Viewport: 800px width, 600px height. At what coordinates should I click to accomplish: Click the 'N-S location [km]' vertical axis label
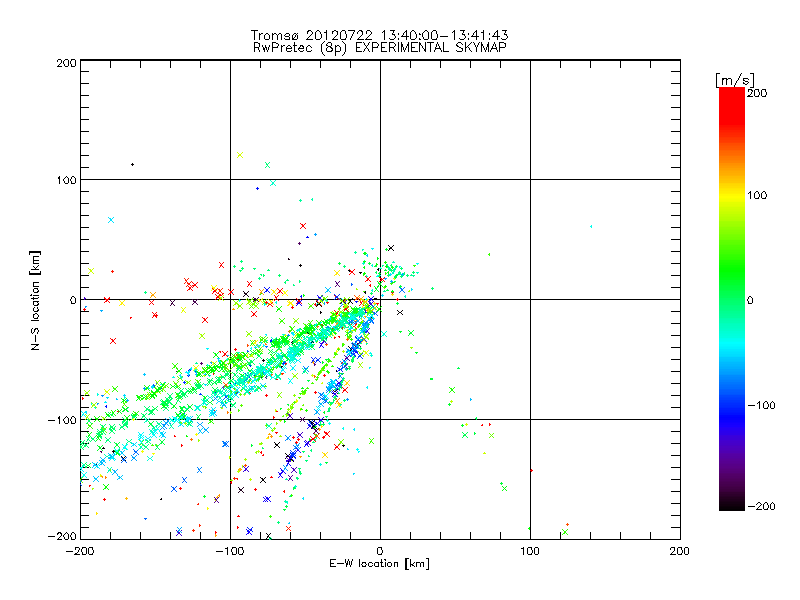click(35, 301)
